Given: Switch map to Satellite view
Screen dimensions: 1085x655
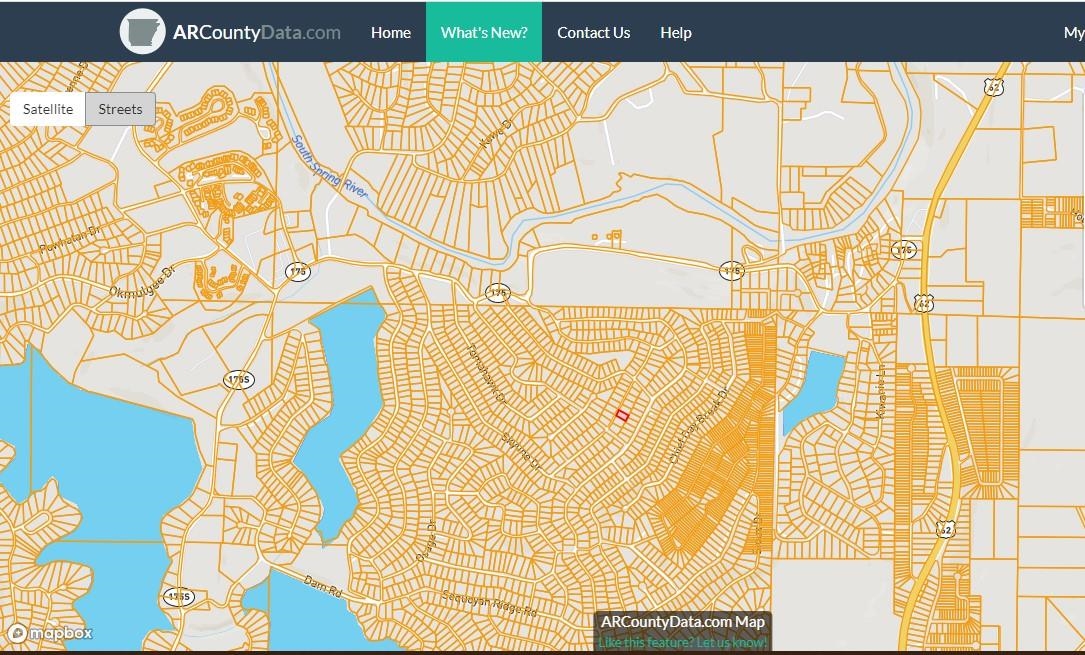Looking at the screenshot, I should 48,109.
